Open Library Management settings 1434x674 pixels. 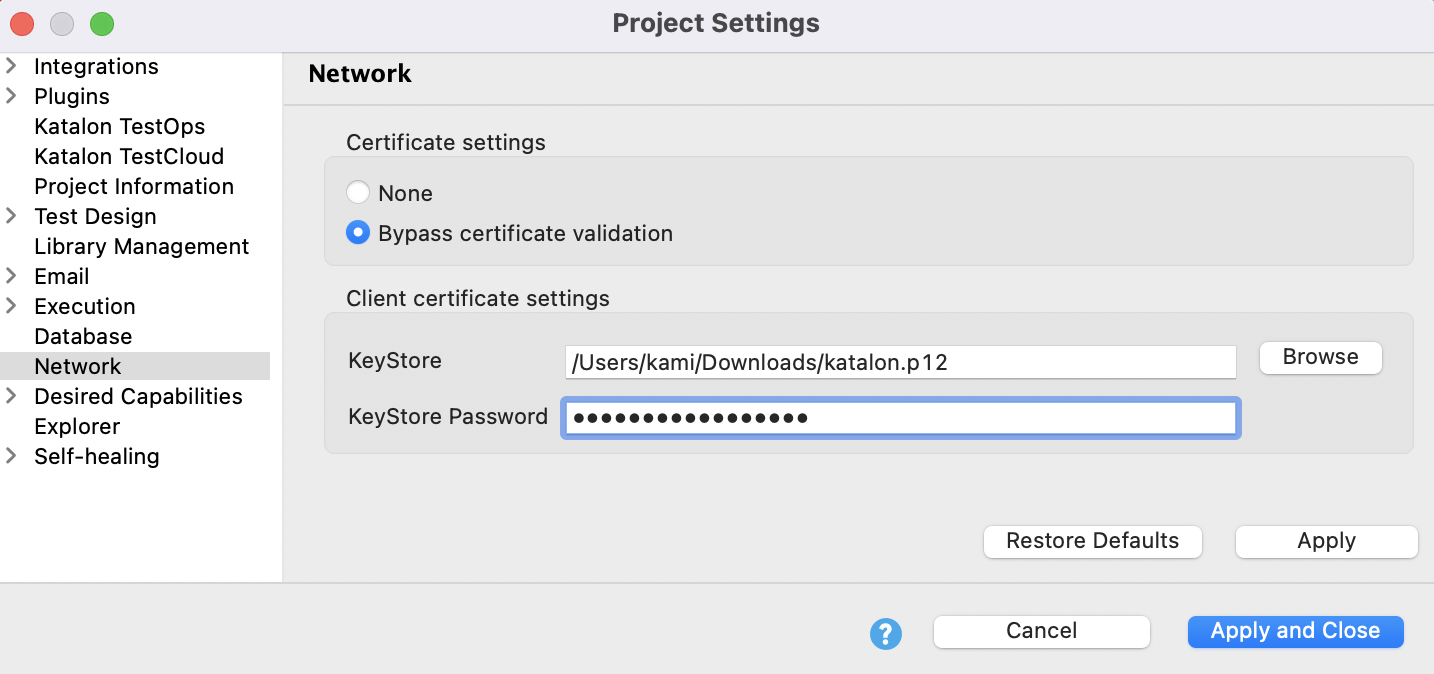coord(141,246)
